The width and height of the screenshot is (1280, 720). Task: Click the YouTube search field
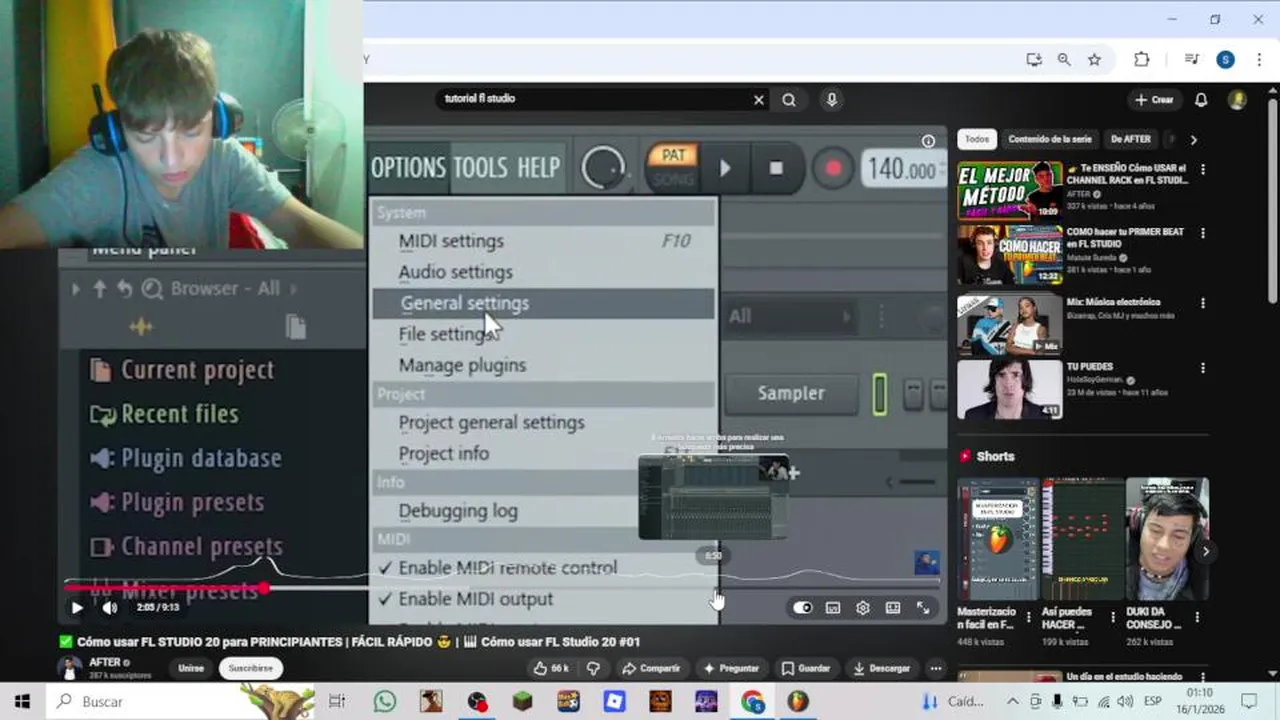tap(600, 99)
